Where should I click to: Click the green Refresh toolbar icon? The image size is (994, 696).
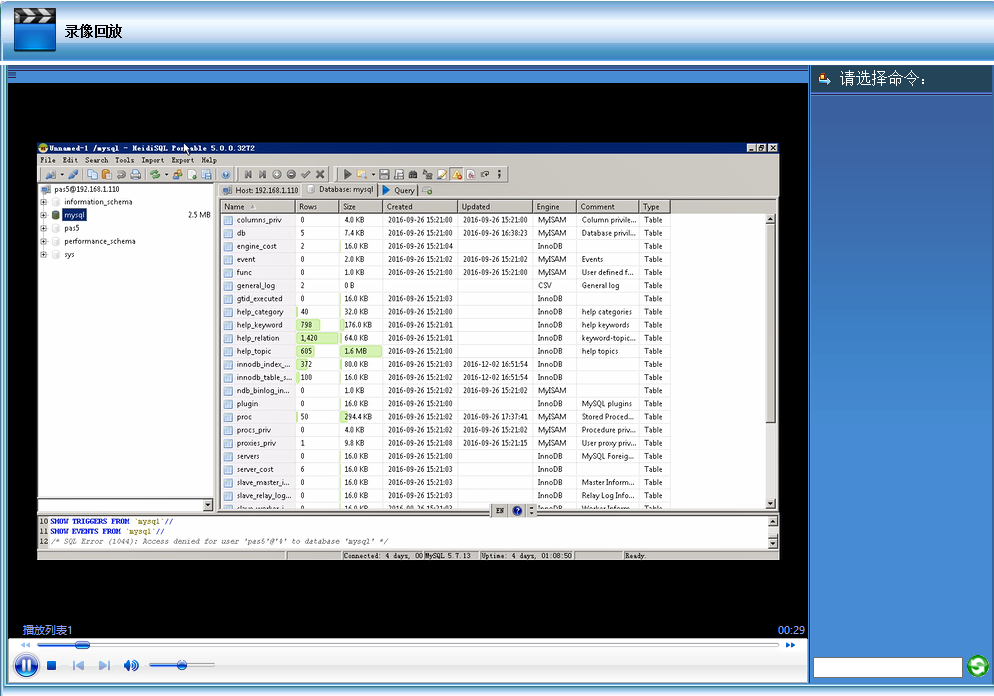pyautogui.click(x=155, y=174)
